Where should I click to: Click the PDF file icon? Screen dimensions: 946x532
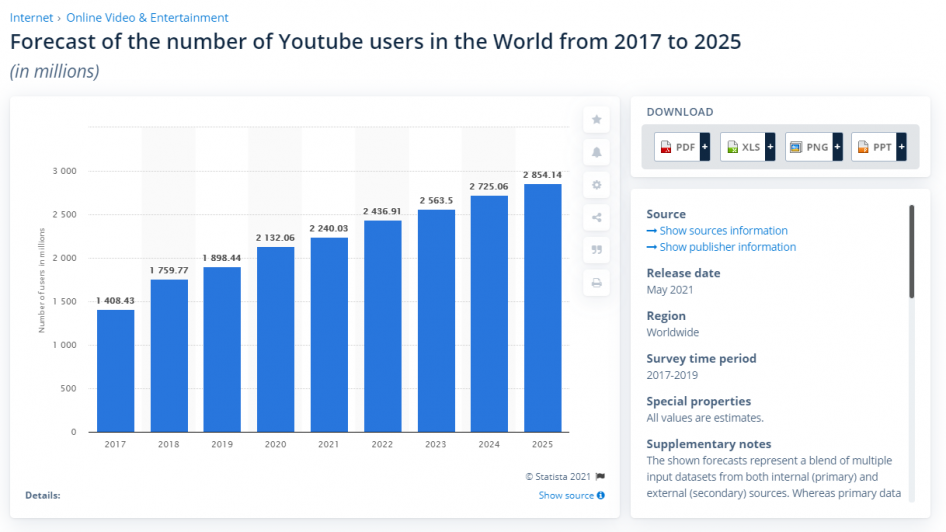665,147
